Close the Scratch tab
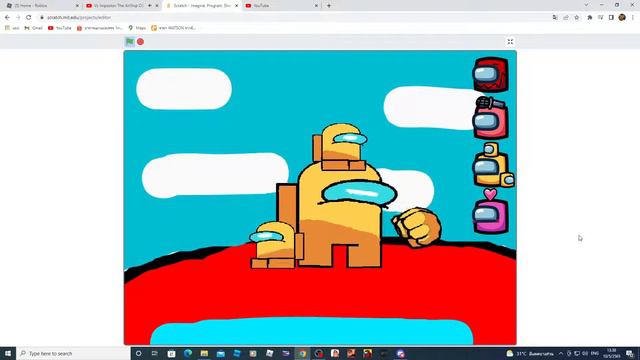Screen dimensions: 640x360 236,6
